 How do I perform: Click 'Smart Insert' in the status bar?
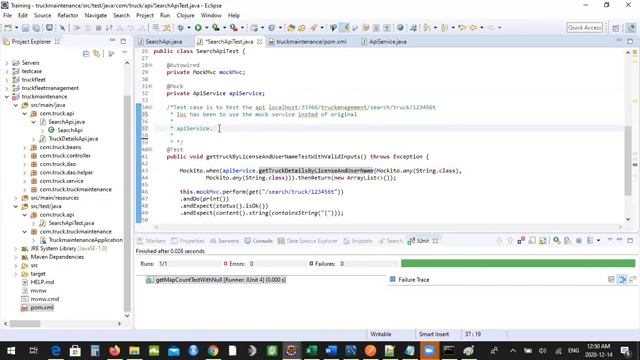coord(433,334)
